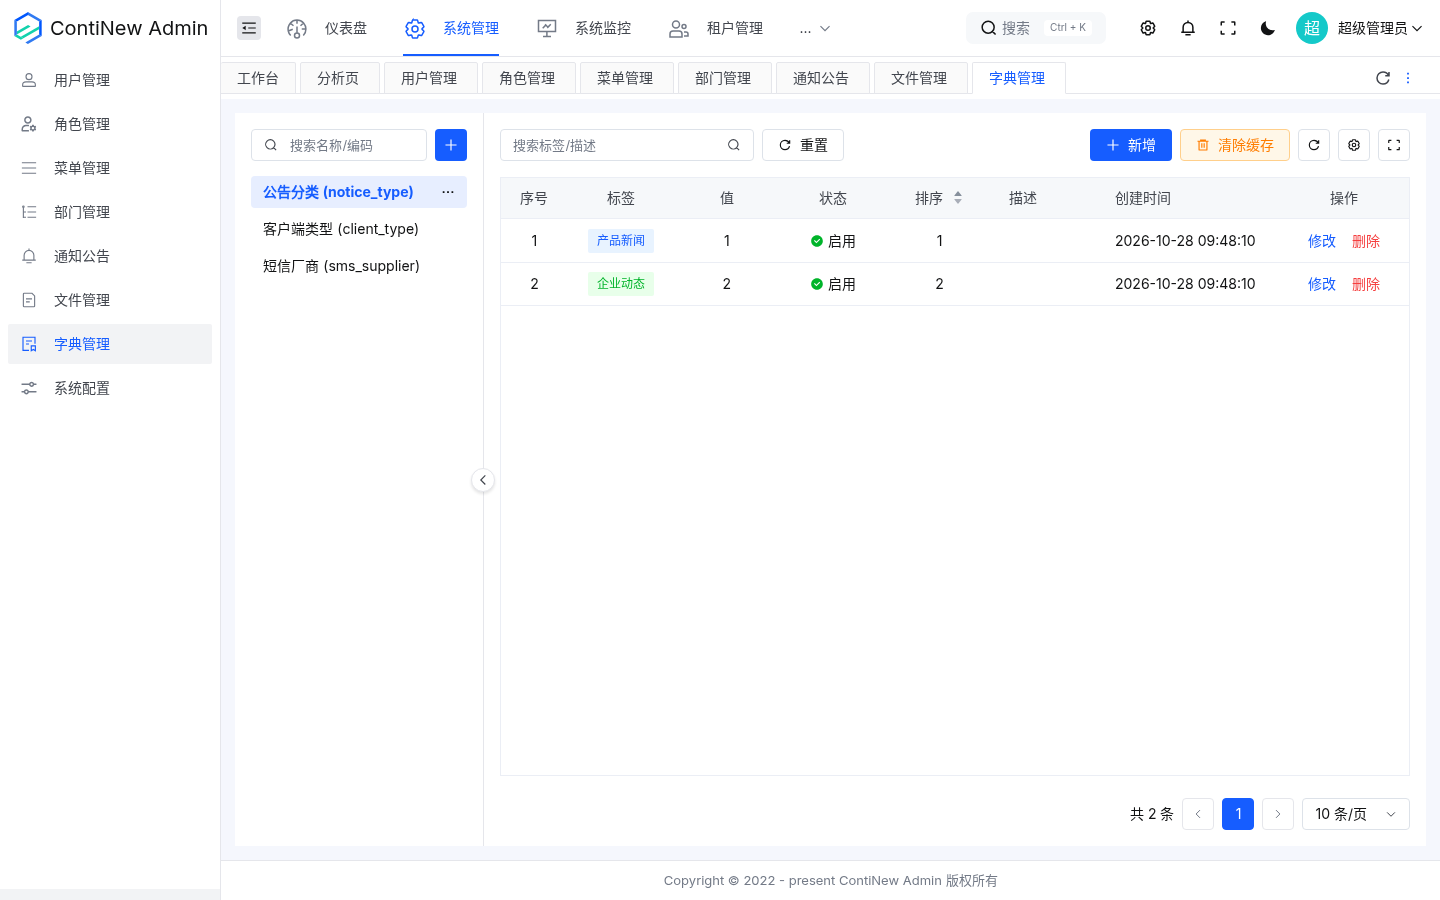Click the 新增 add button
The image size is (1440, 900).
pos(1131,145)
